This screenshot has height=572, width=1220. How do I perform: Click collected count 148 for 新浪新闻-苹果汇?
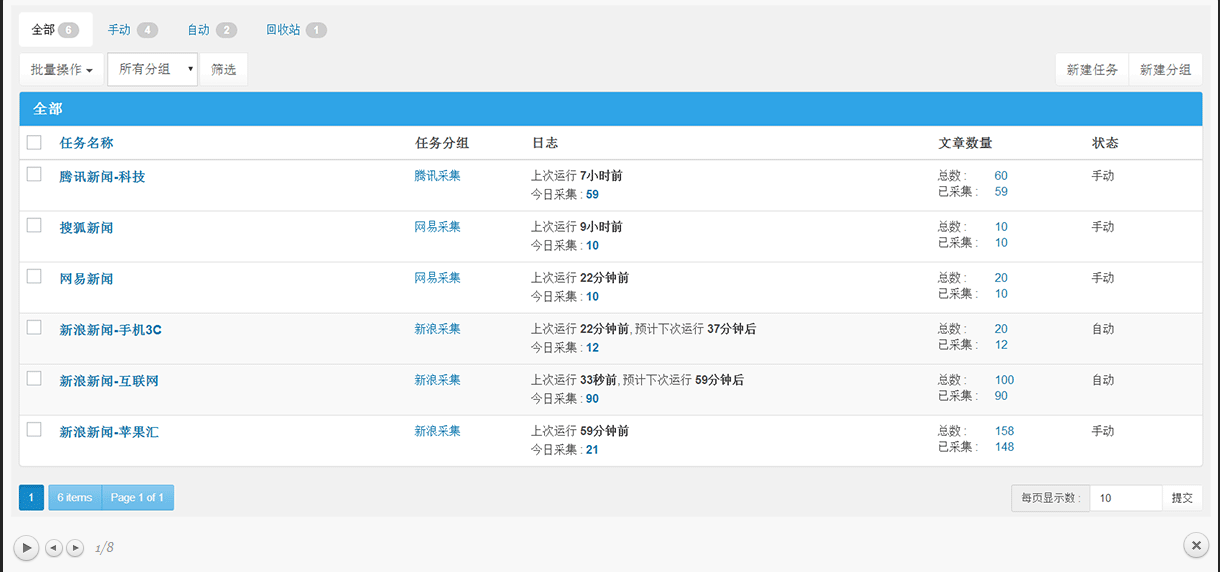(x=1004, y=446)
